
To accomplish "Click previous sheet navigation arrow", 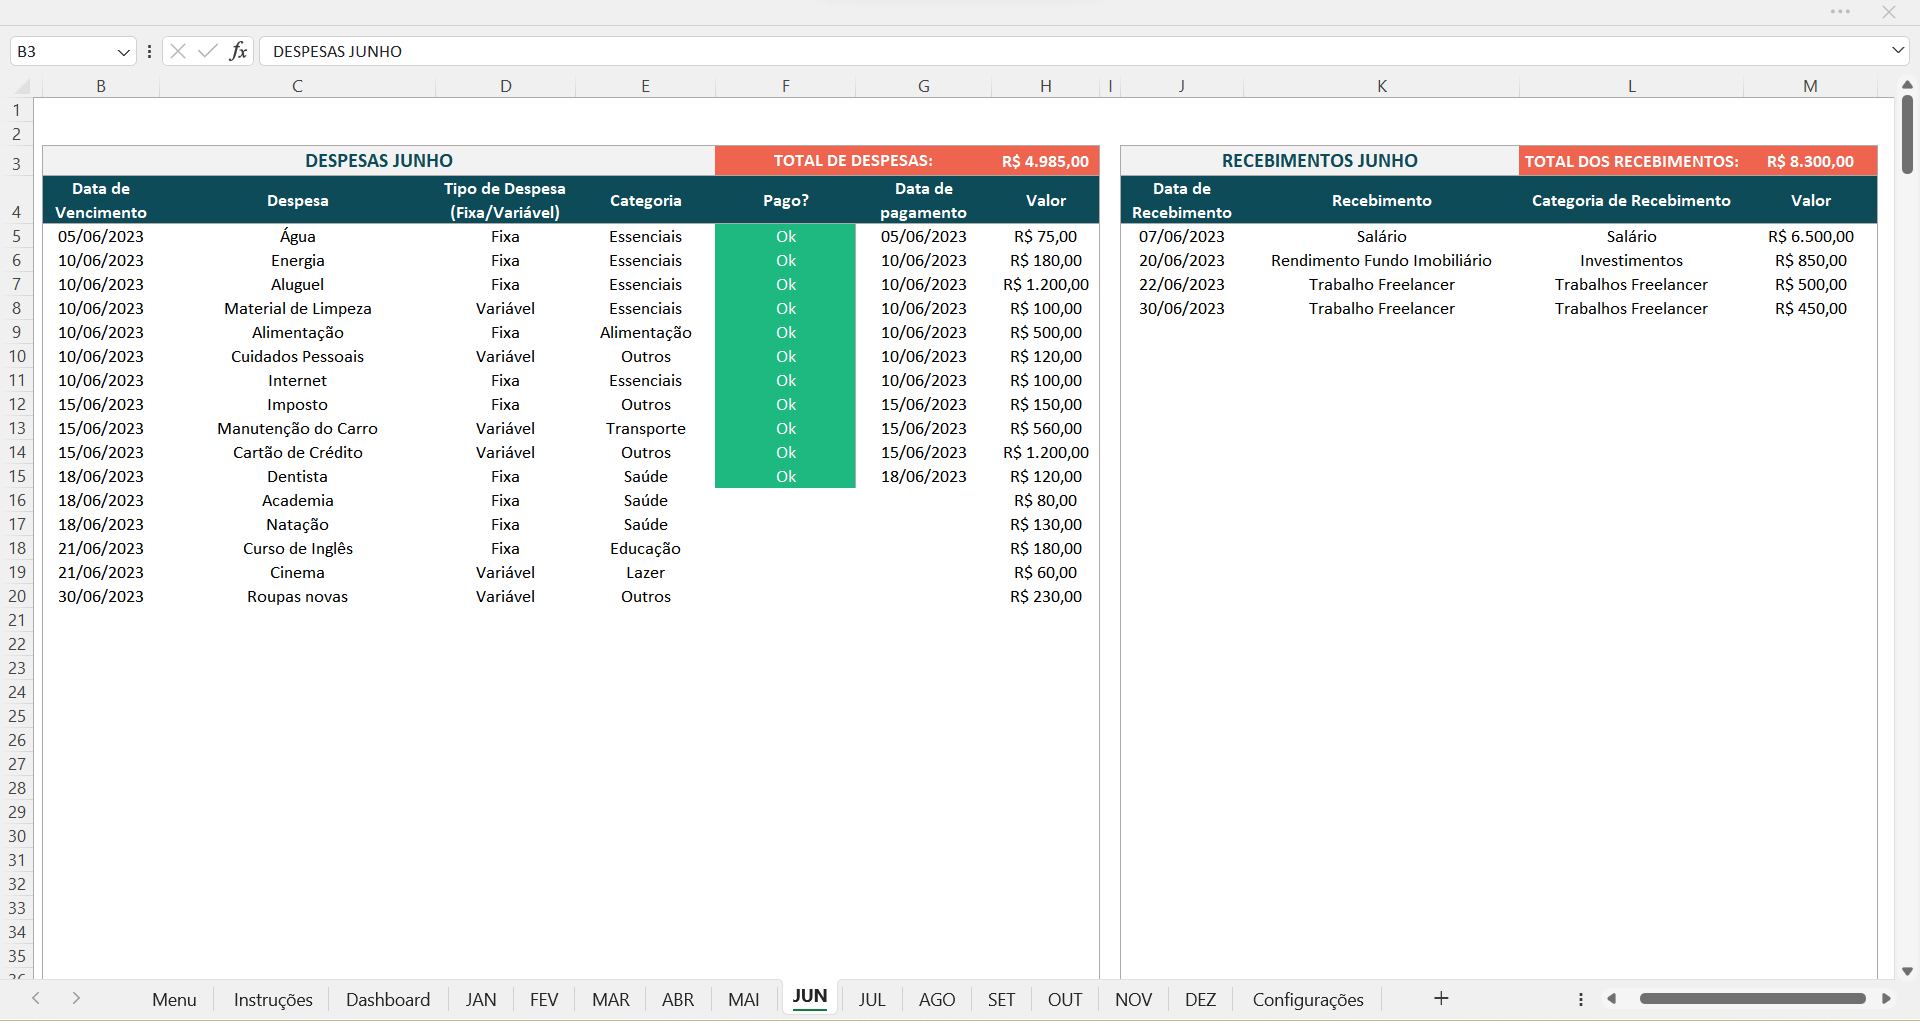I will (x=36, y=998).
